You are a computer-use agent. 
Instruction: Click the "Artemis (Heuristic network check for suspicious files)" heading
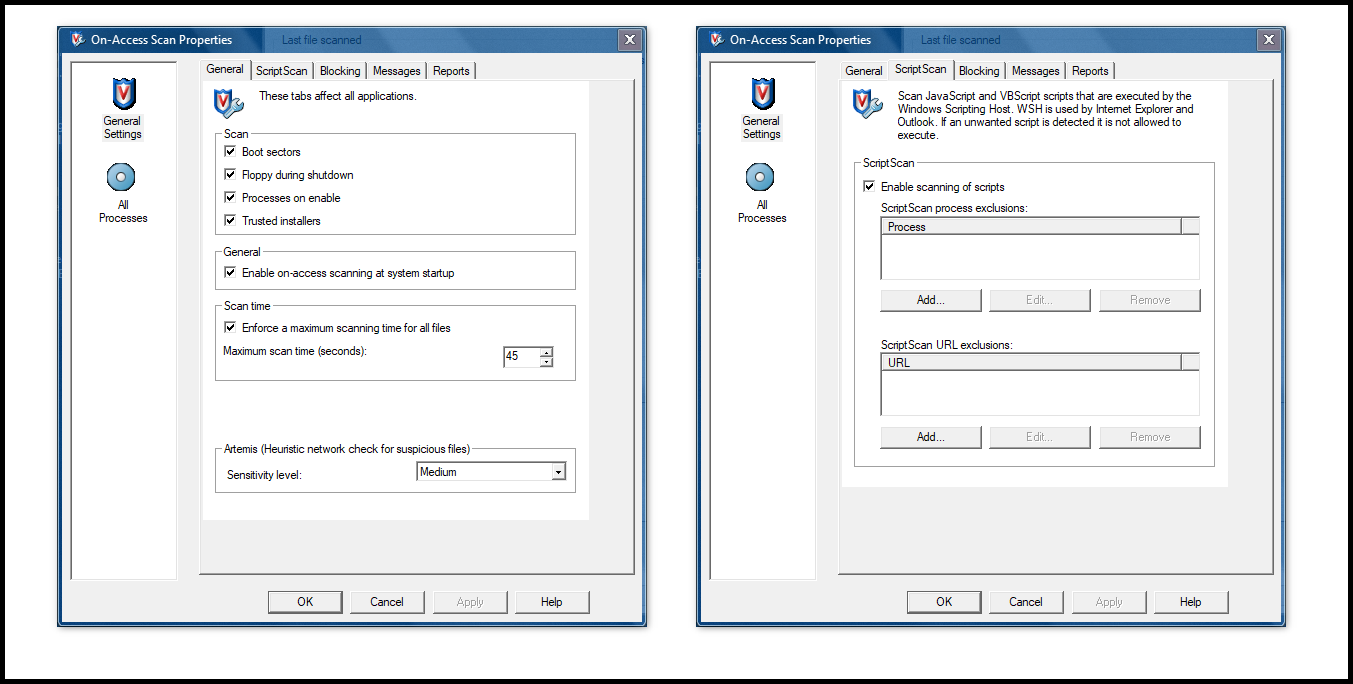click(x=347, y=449)
